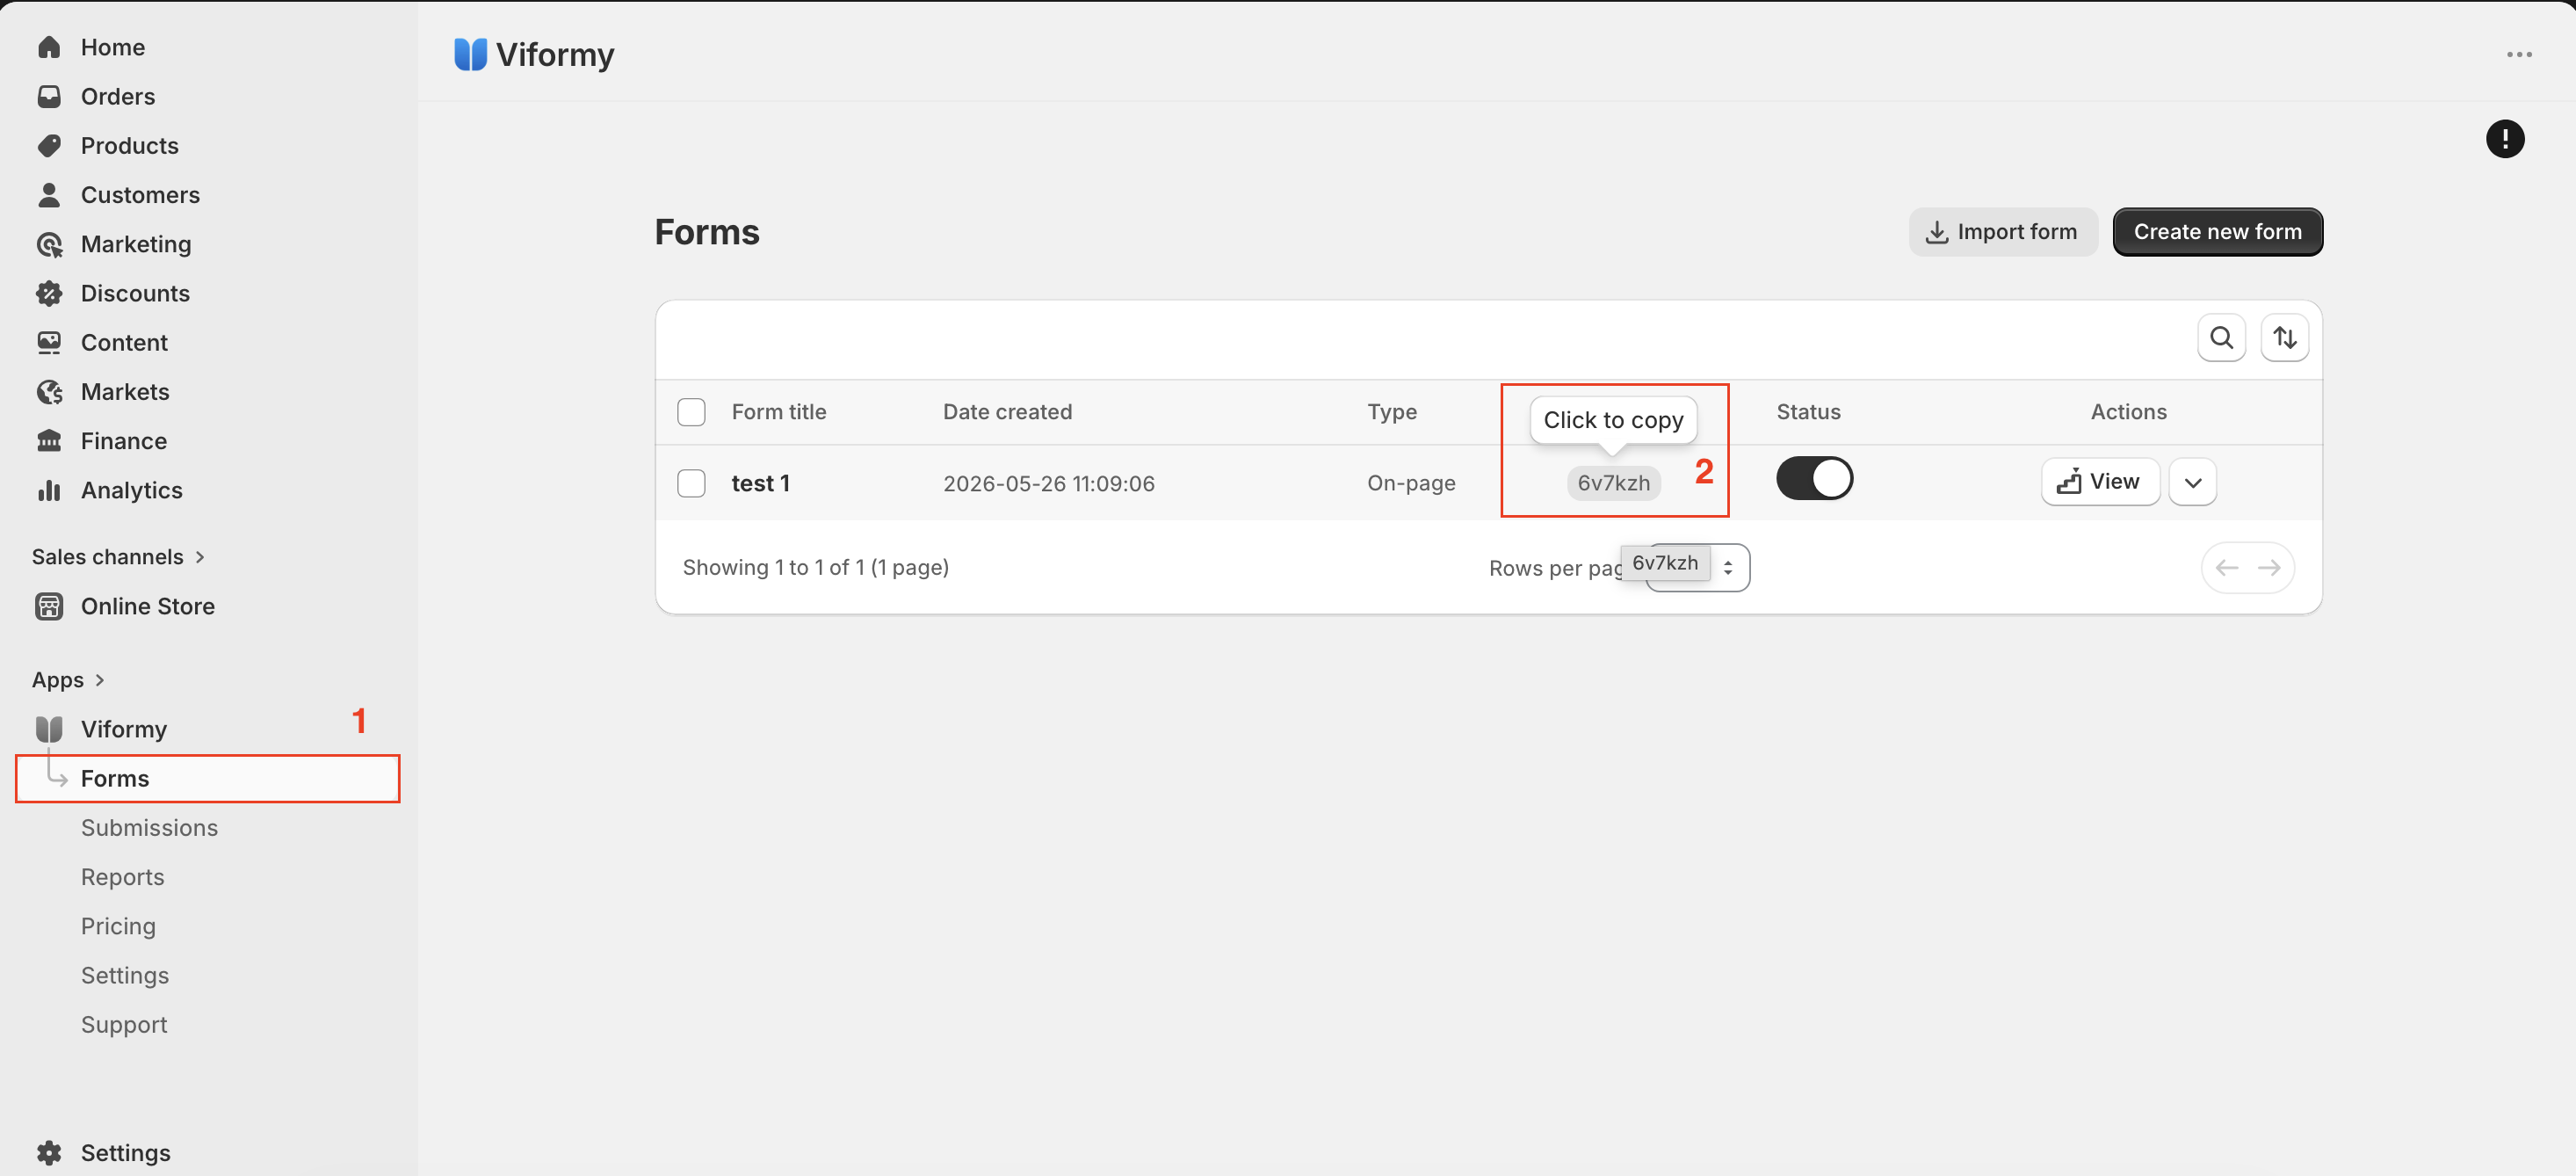Click the Create new form button
Viewport: 2576px width, 1176px height.
2217,232
